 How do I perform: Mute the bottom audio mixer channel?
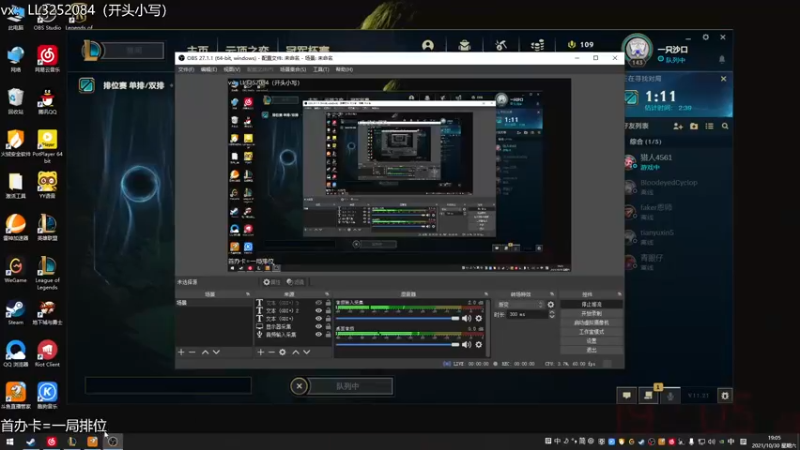pyautogui.click(x=466, y=344)
